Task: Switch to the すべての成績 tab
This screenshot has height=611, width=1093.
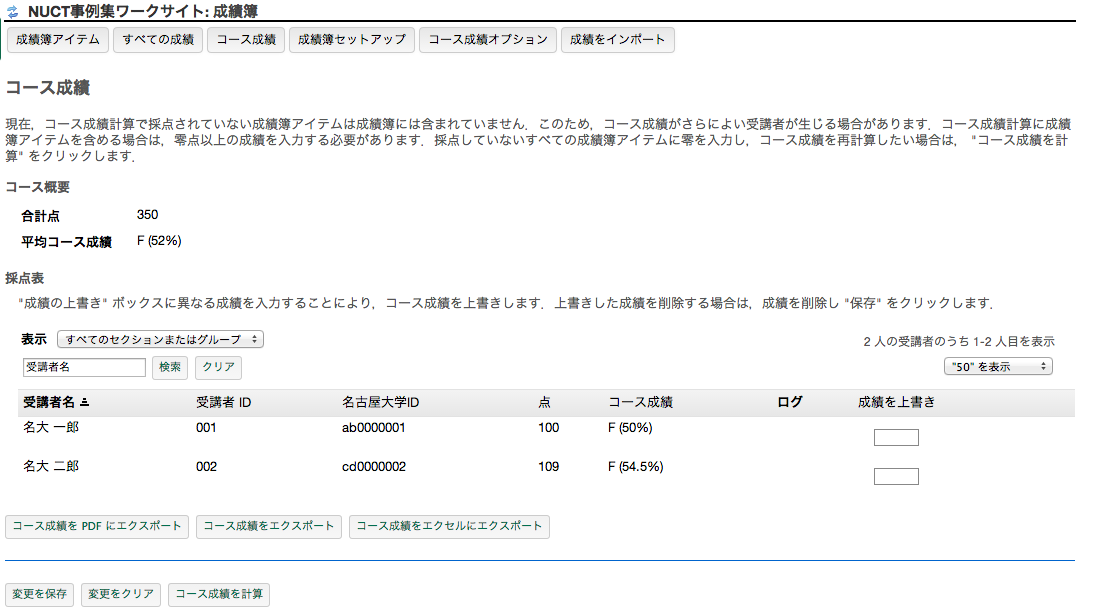Action: click(158, 40)
